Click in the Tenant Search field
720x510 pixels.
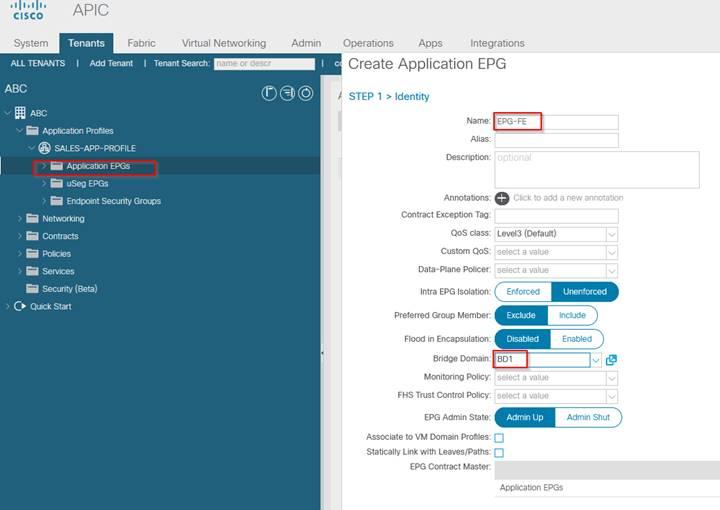[264, 64]
